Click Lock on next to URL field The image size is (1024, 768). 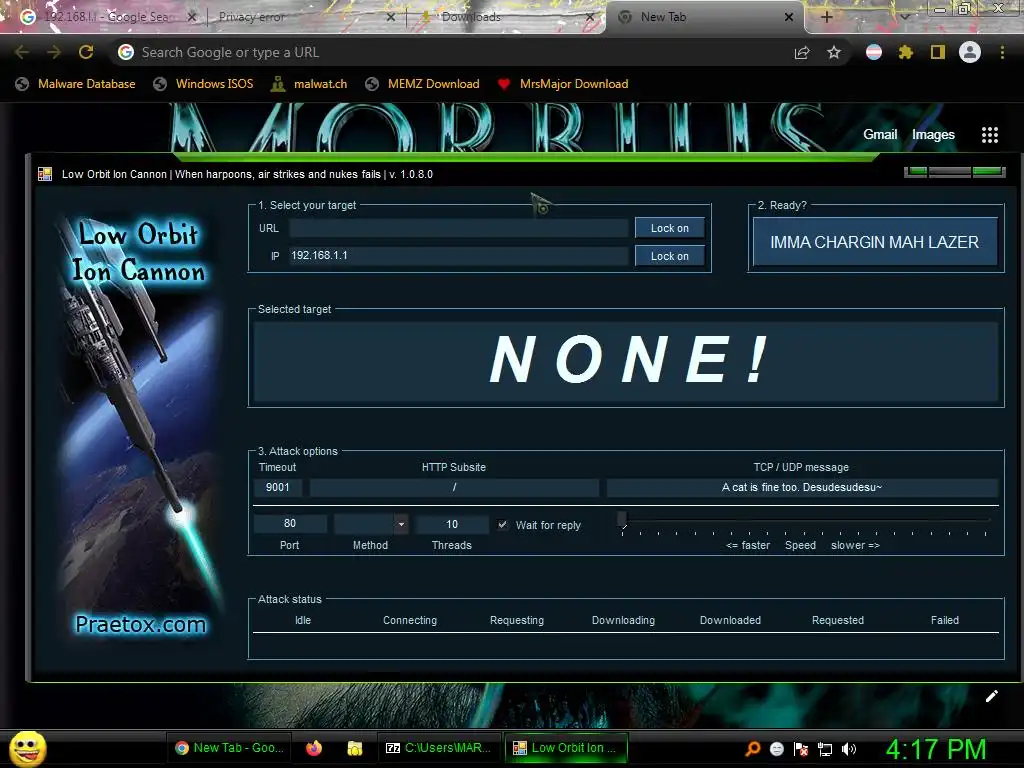(x=669, y=228)
